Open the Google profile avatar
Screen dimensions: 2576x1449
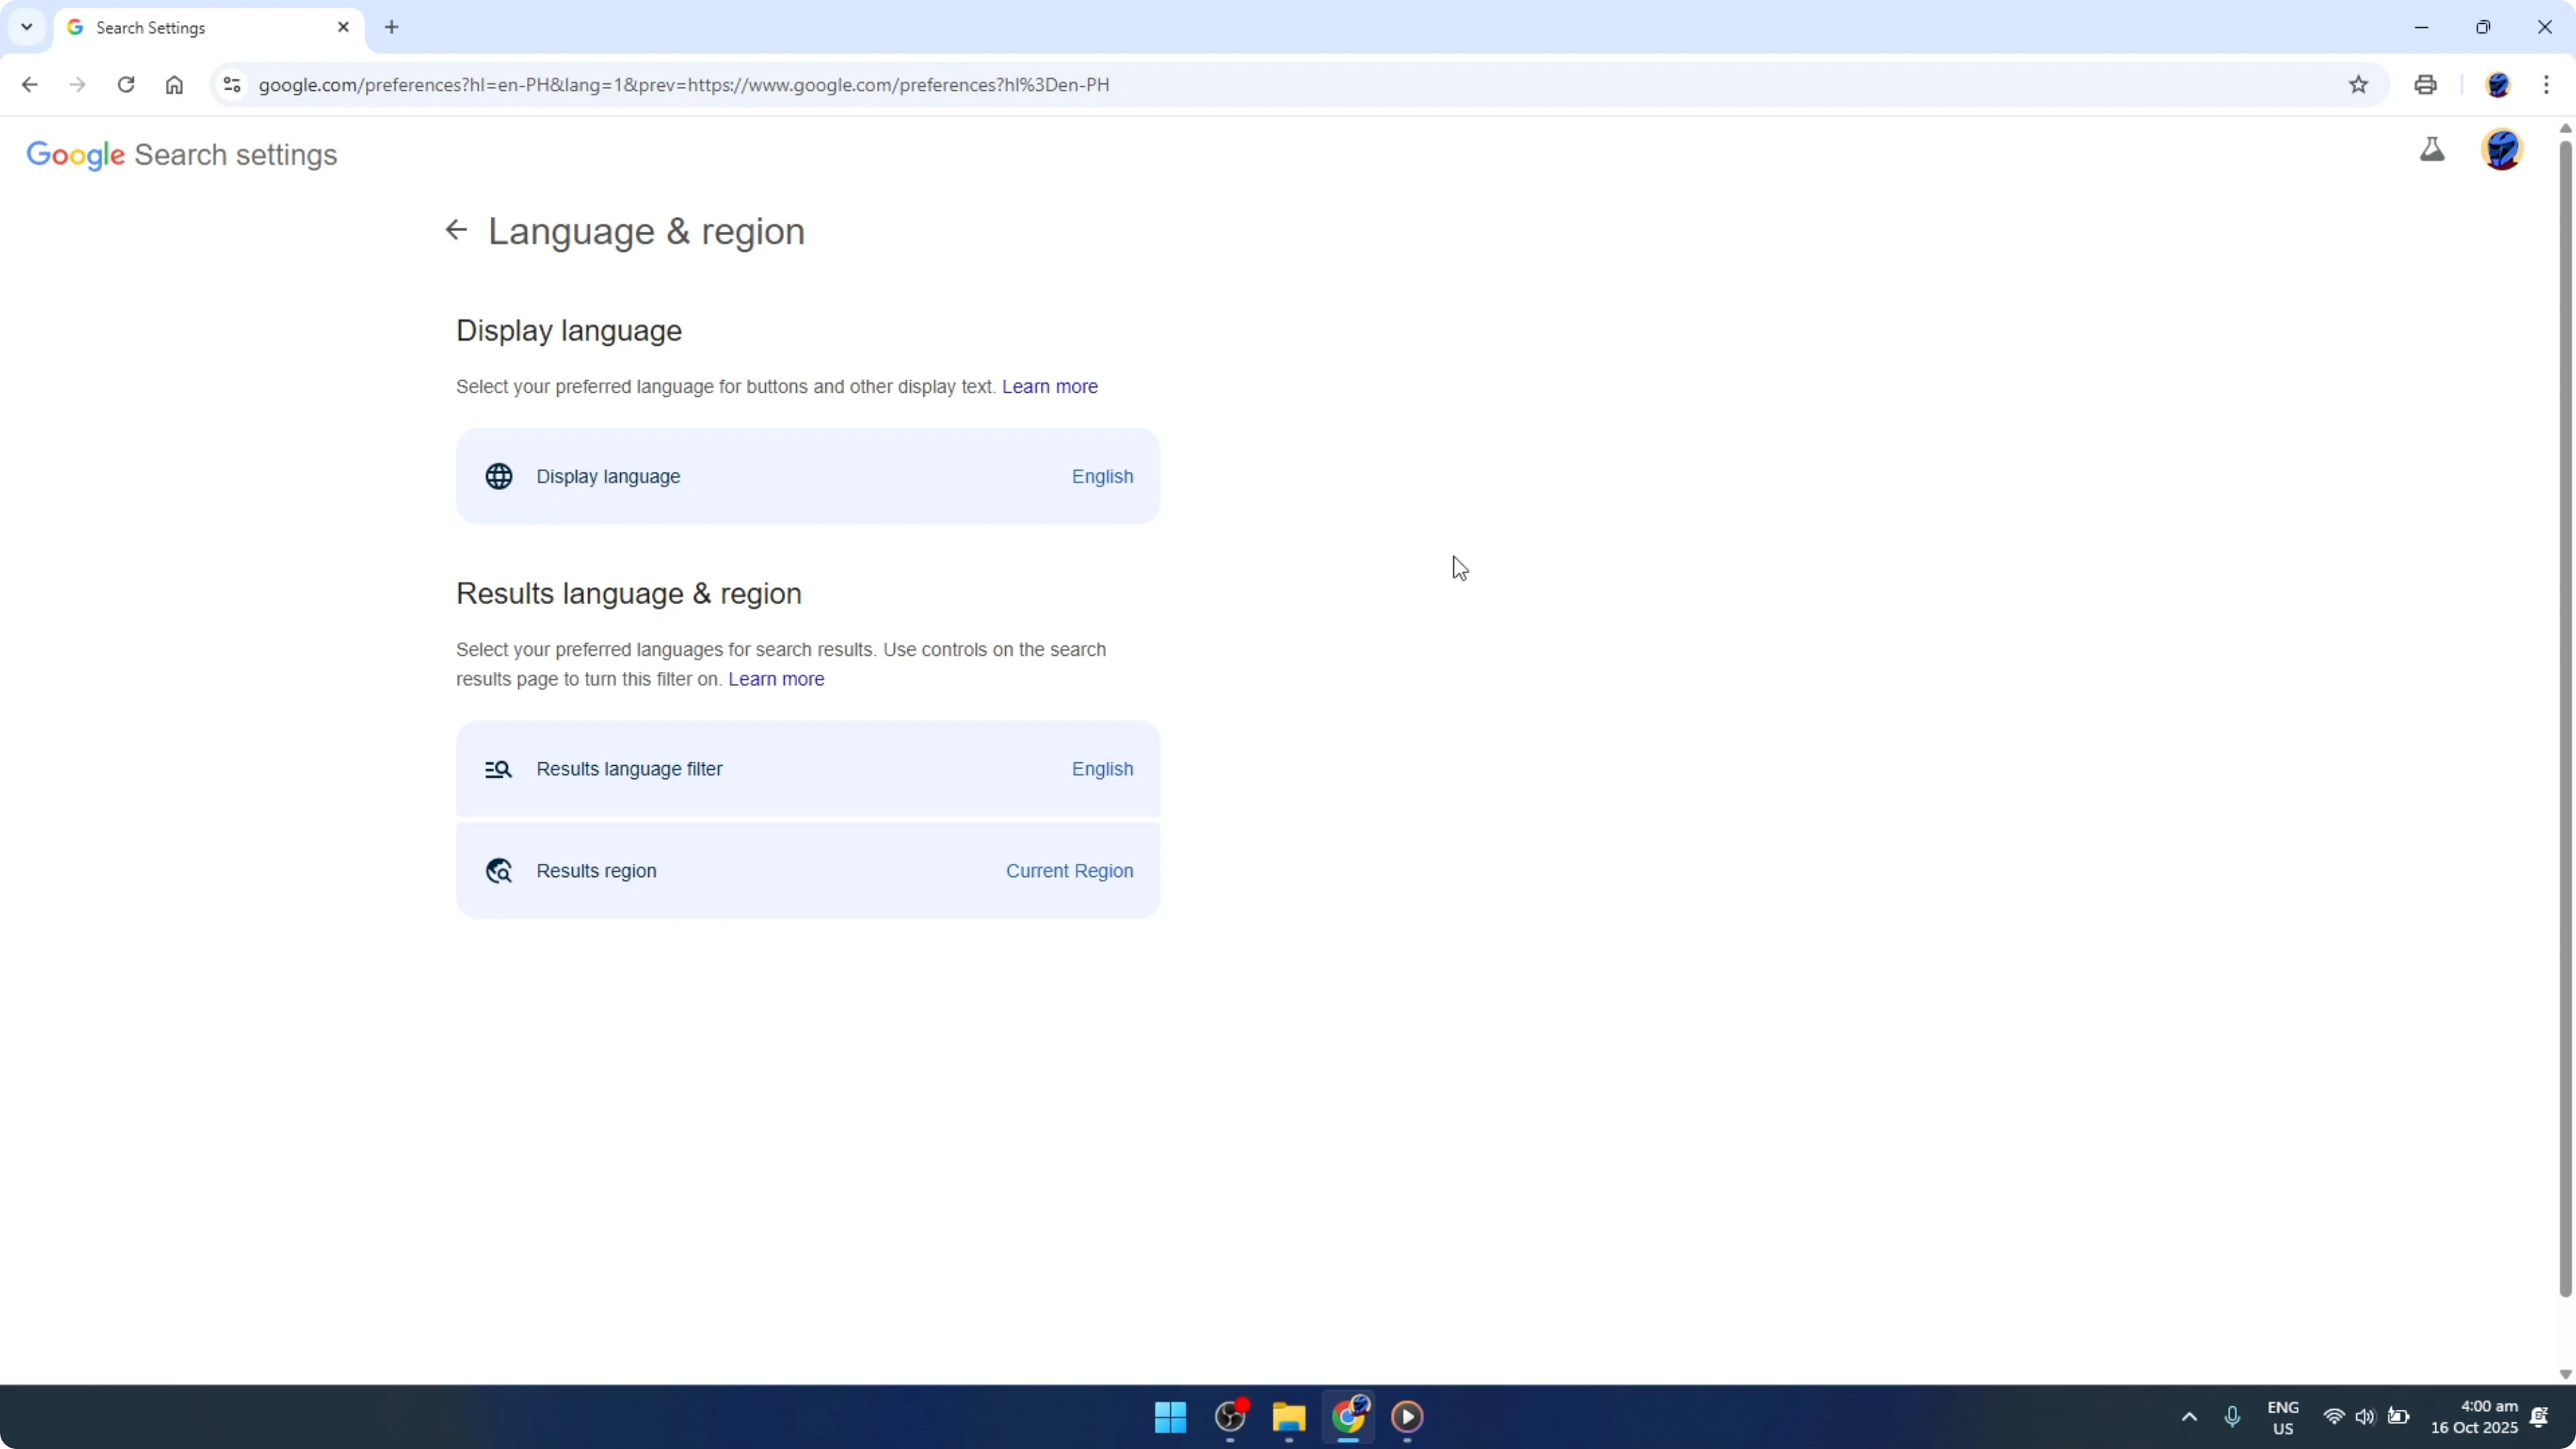pos(2502,150)
